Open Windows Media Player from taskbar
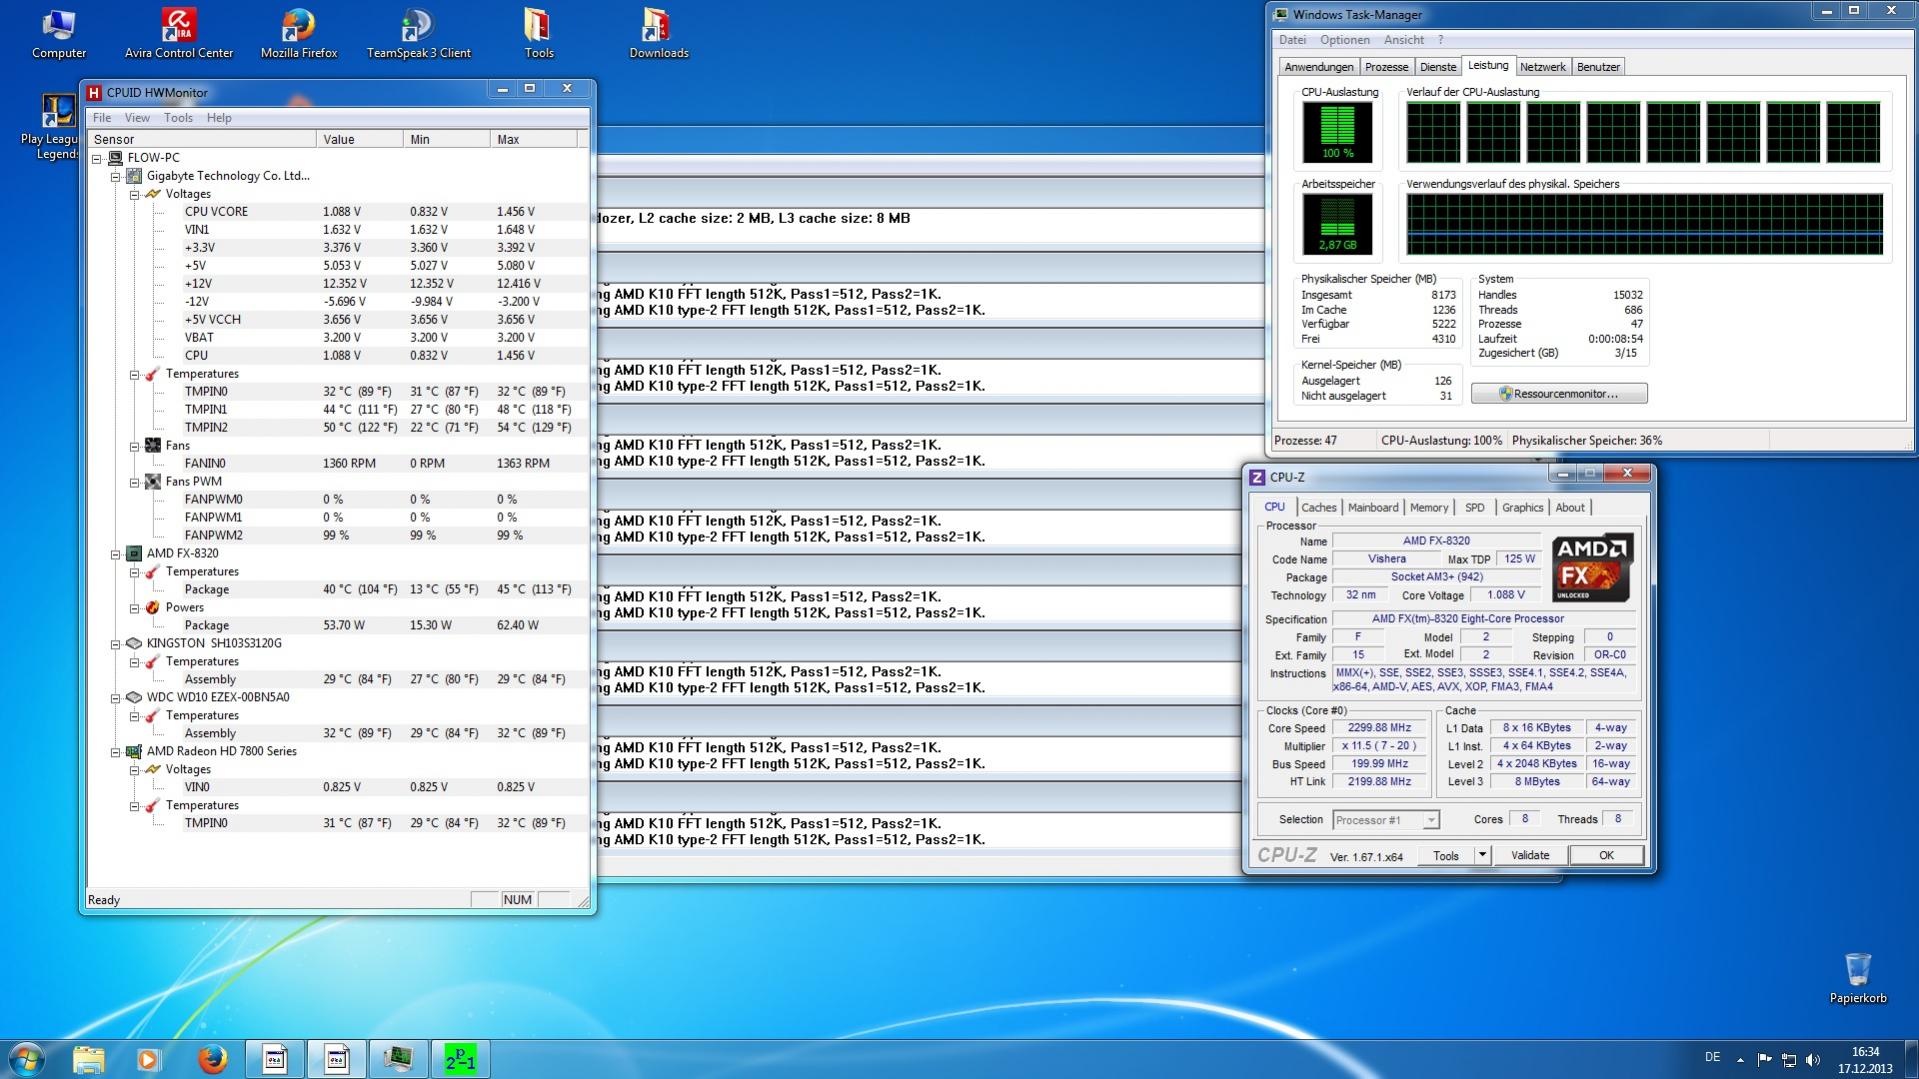1919x1079 pixels. tap(149, 1059)
